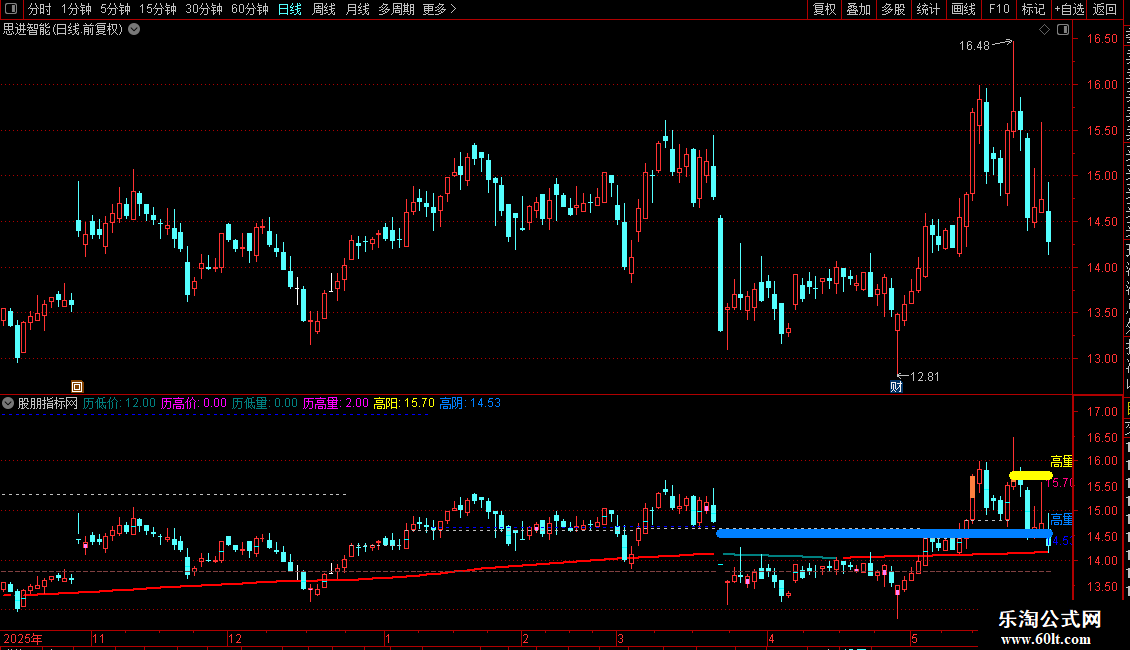Switch to 月线 monthly chart
Viewport: 1130px width, 650px height.
357,9
